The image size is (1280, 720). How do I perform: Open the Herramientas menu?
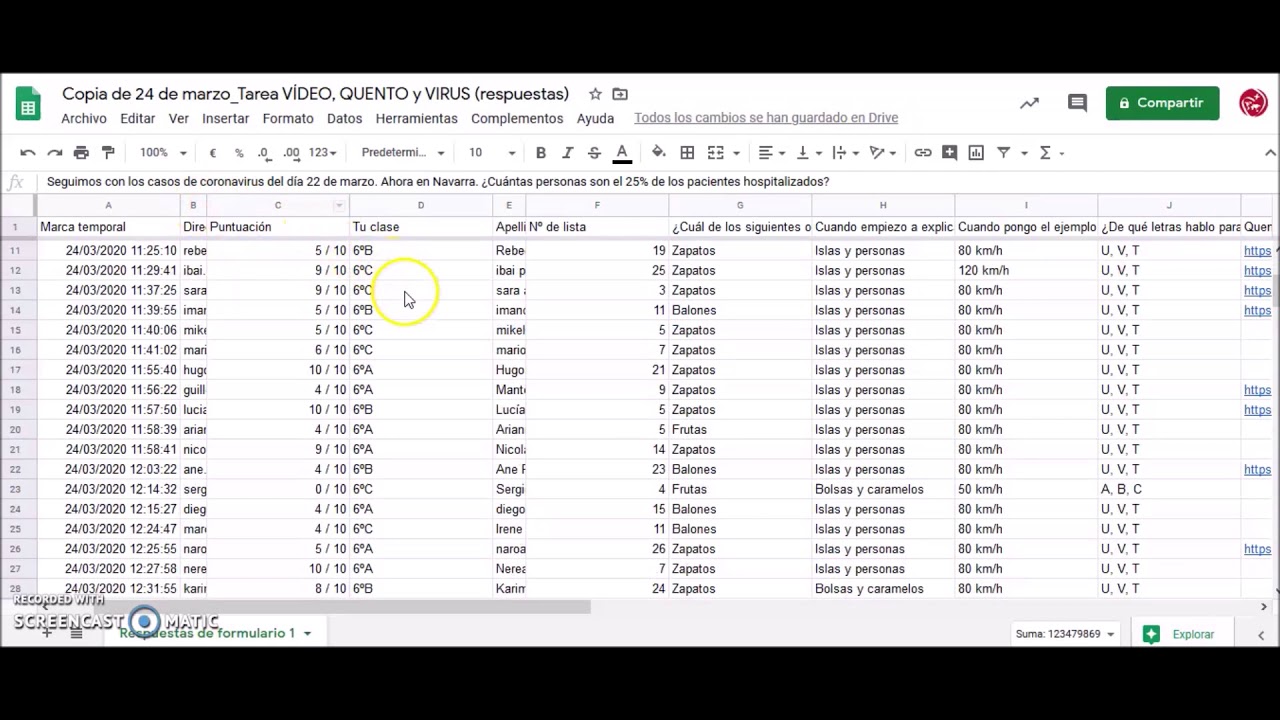point(416,118)
